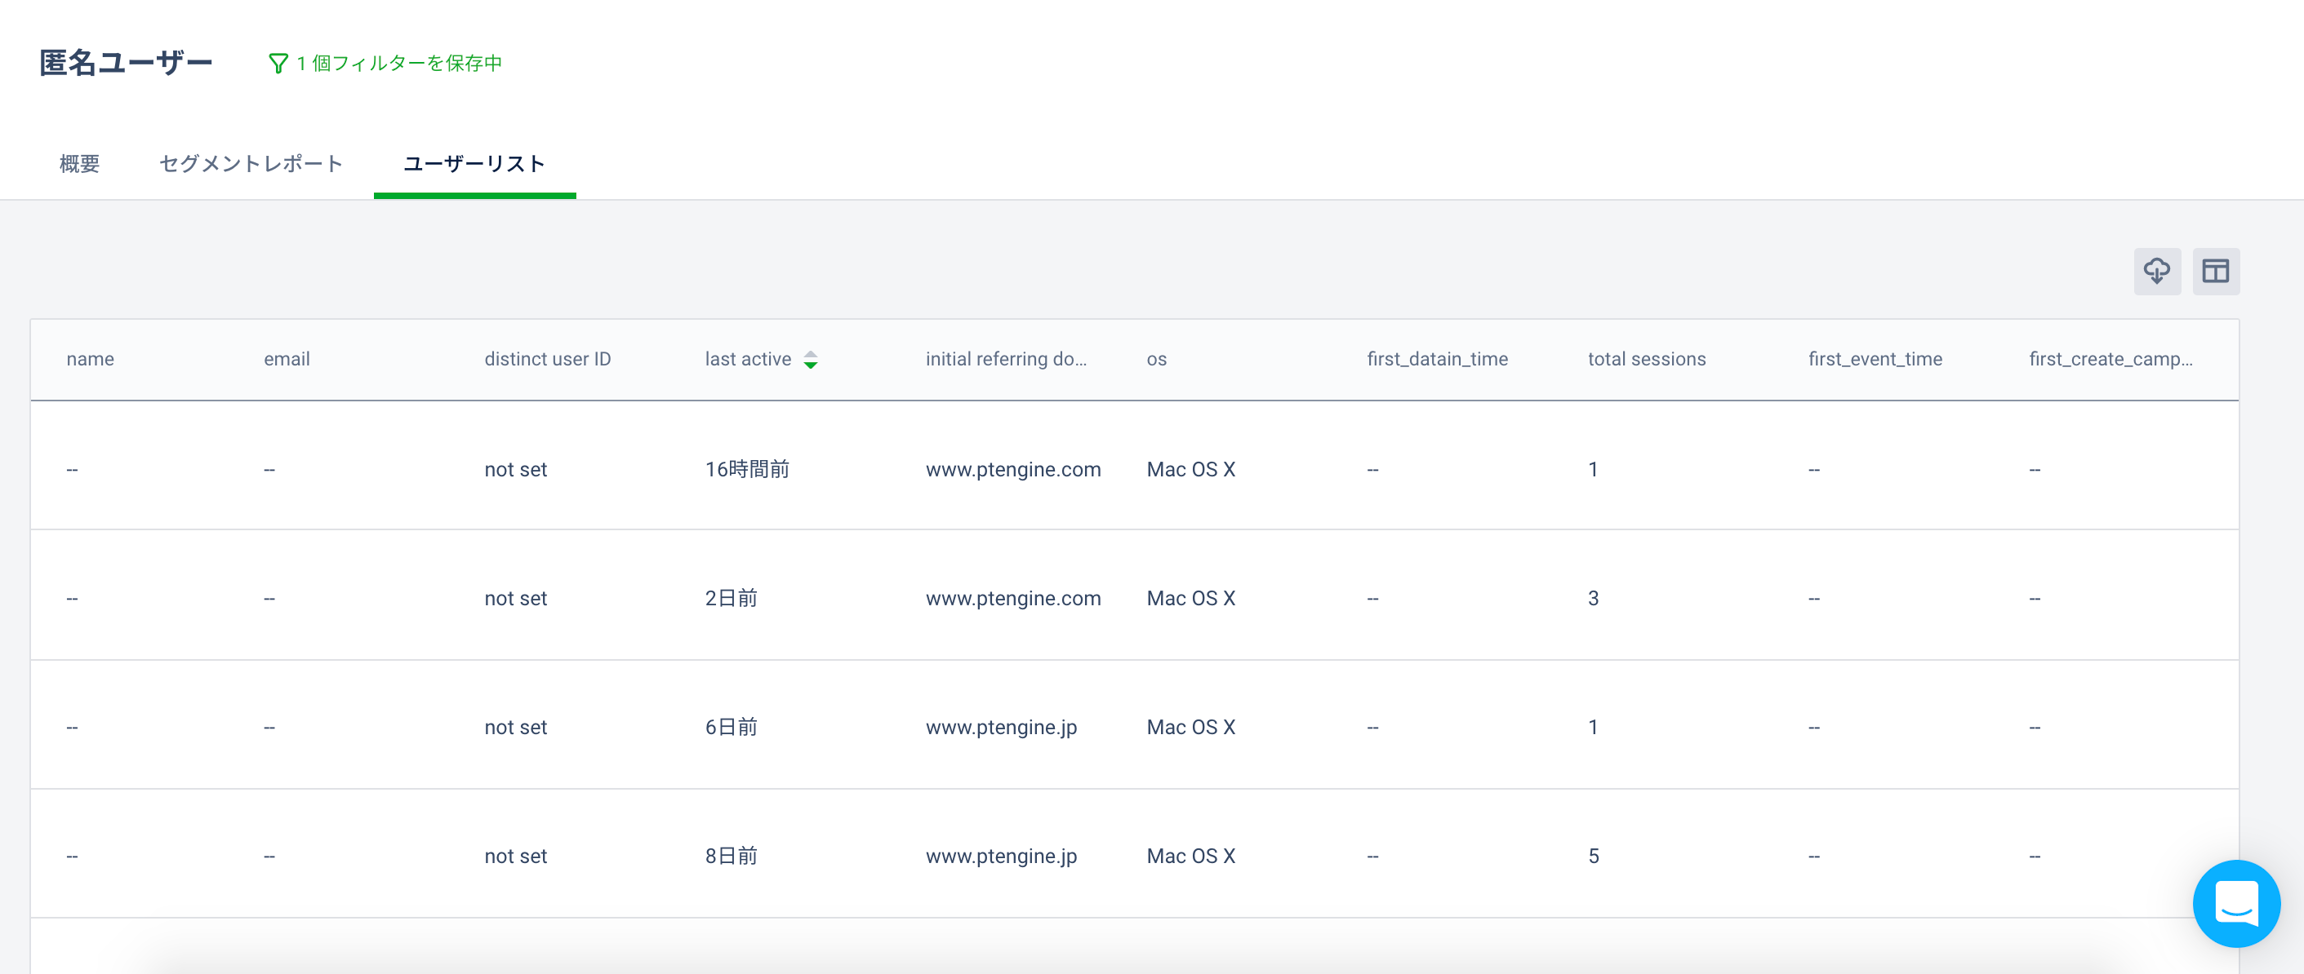Click the first_event_time column header
Viewport: 2304px width, 974px height.
tap(1875, 359)
